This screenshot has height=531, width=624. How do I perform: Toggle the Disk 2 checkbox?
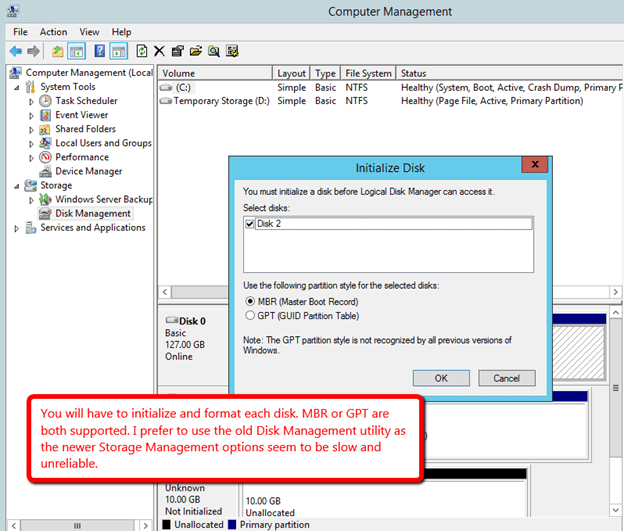[250, 224]
